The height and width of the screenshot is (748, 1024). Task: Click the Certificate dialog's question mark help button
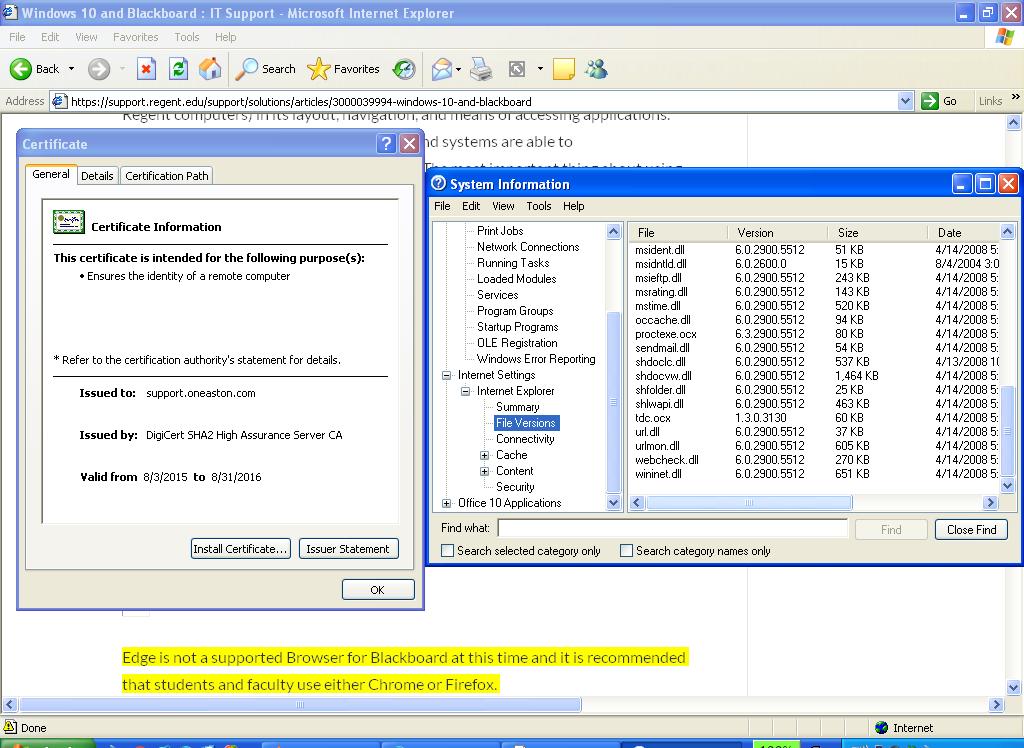click(x=387, y=144)
